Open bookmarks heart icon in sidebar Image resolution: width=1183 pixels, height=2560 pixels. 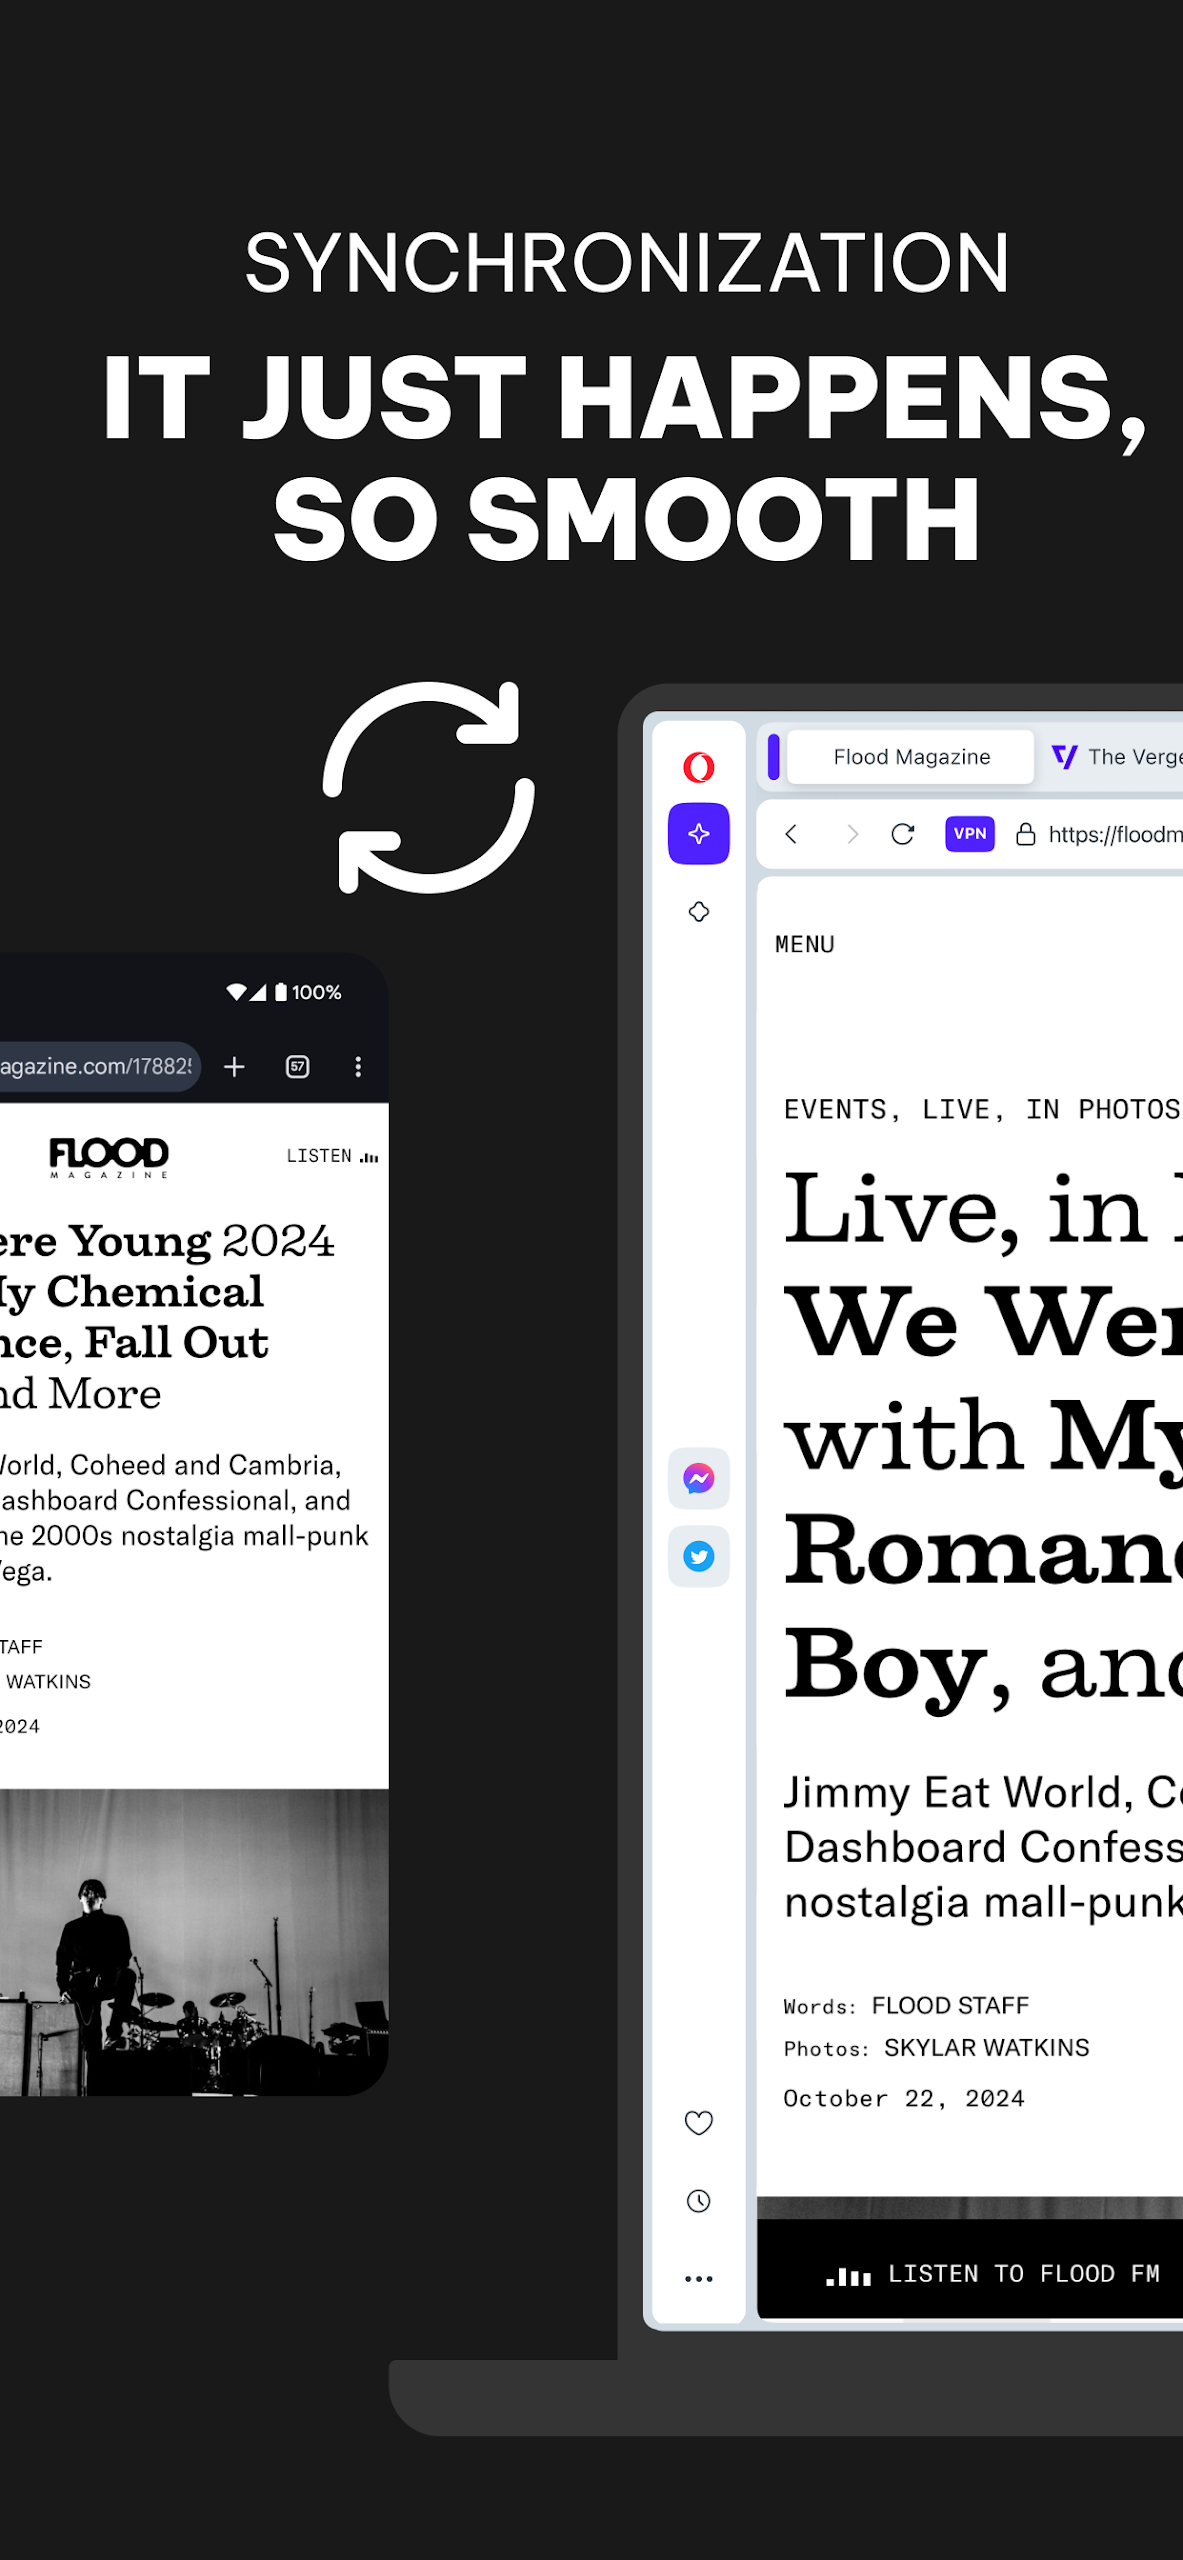[698, 2122]
